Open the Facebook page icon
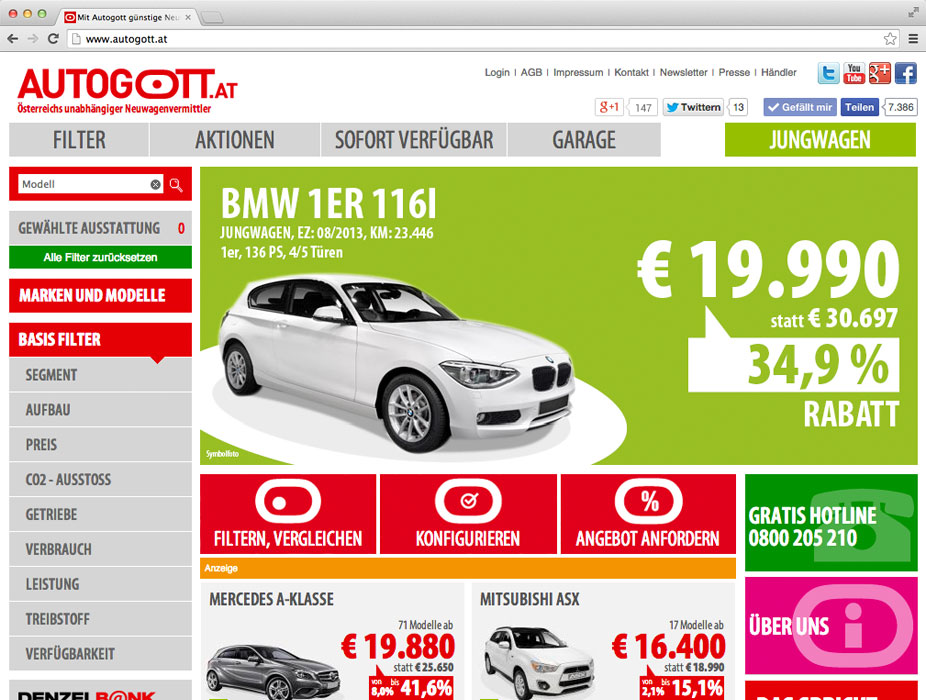 (x=905, y=73)
